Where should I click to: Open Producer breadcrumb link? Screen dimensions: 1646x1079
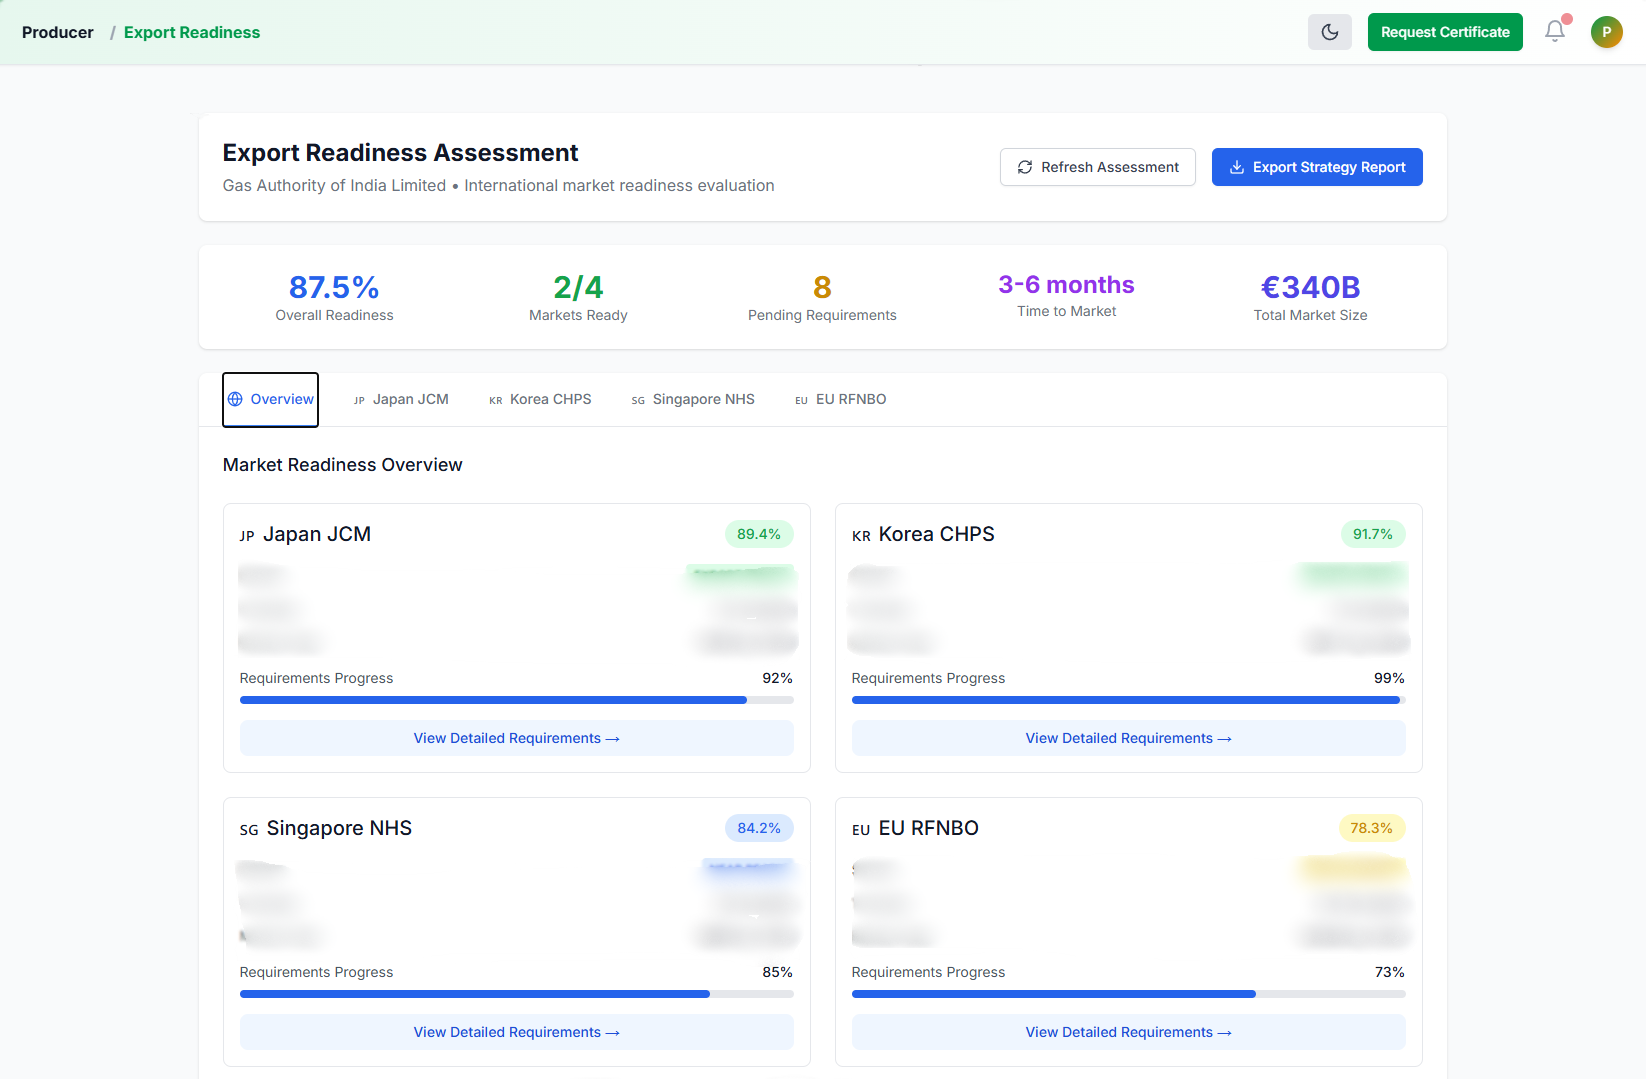(57, 31)
